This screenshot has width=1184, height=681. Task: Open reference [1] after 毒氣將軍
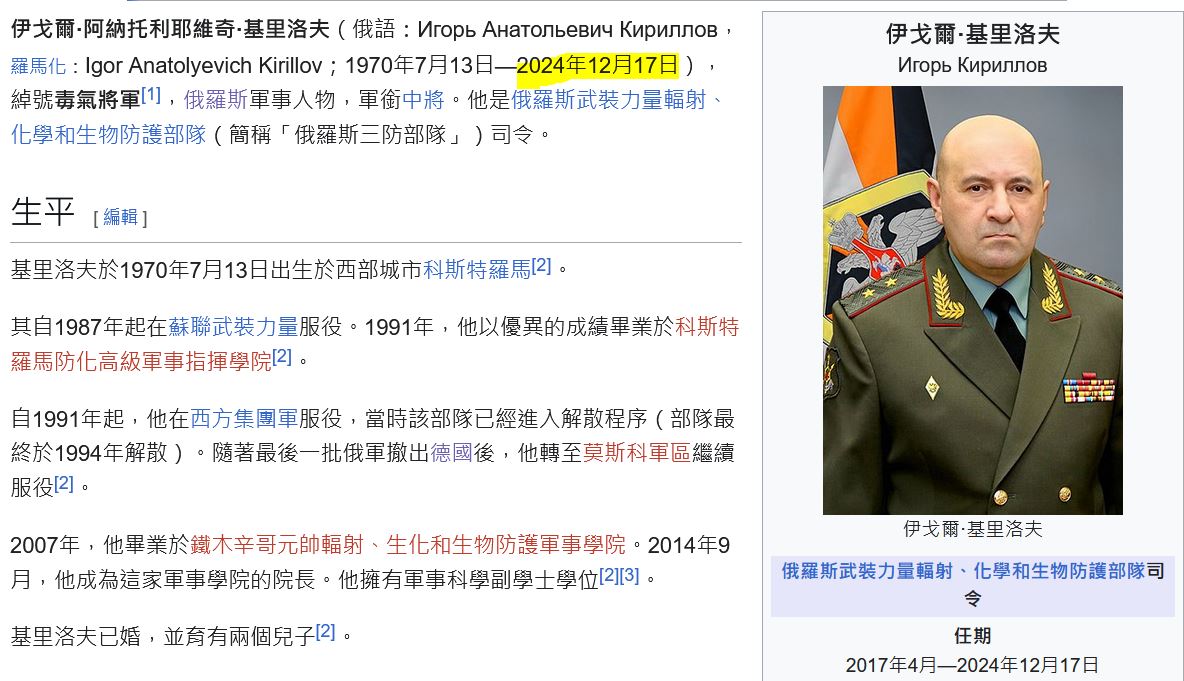tap(150, 95)
